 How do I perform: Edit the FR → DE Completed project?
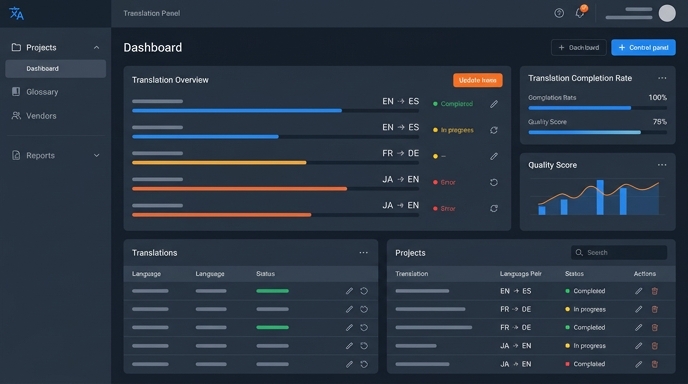[x=638, y=327]
